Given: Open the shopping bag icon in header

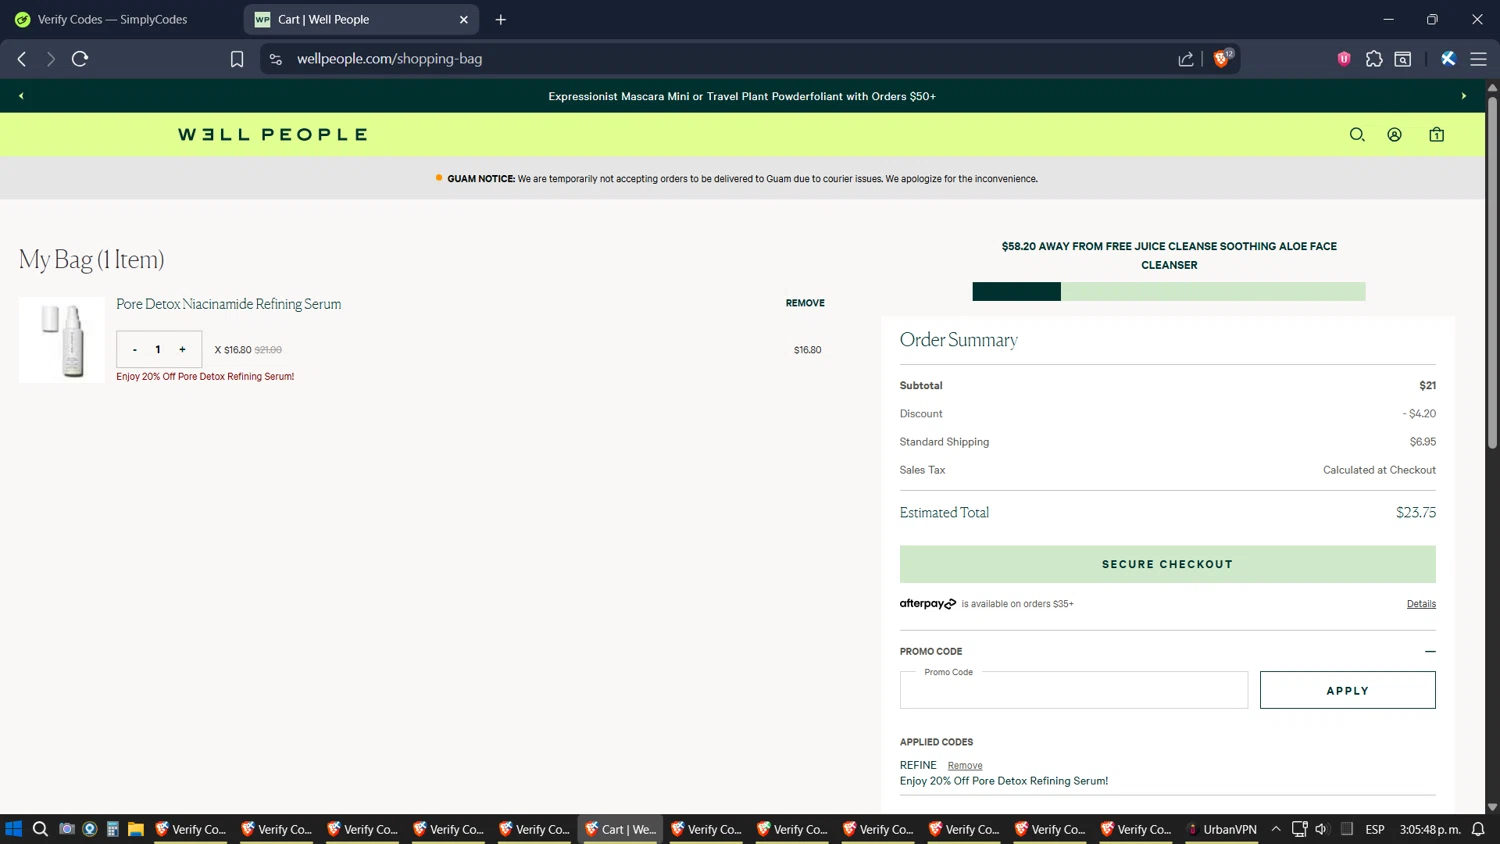Looking at the screenshot, I should click(x=1436, y=135).
